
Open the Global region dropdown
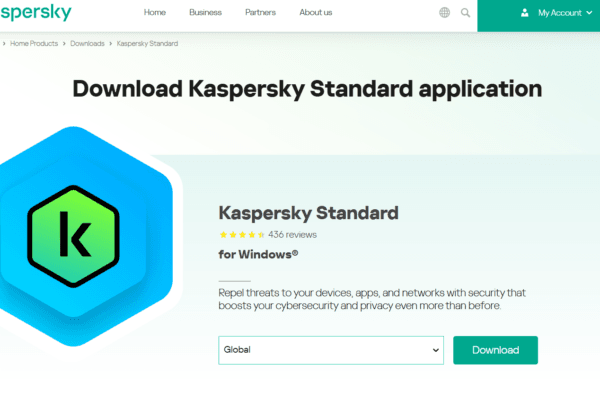tap(331, 350)
